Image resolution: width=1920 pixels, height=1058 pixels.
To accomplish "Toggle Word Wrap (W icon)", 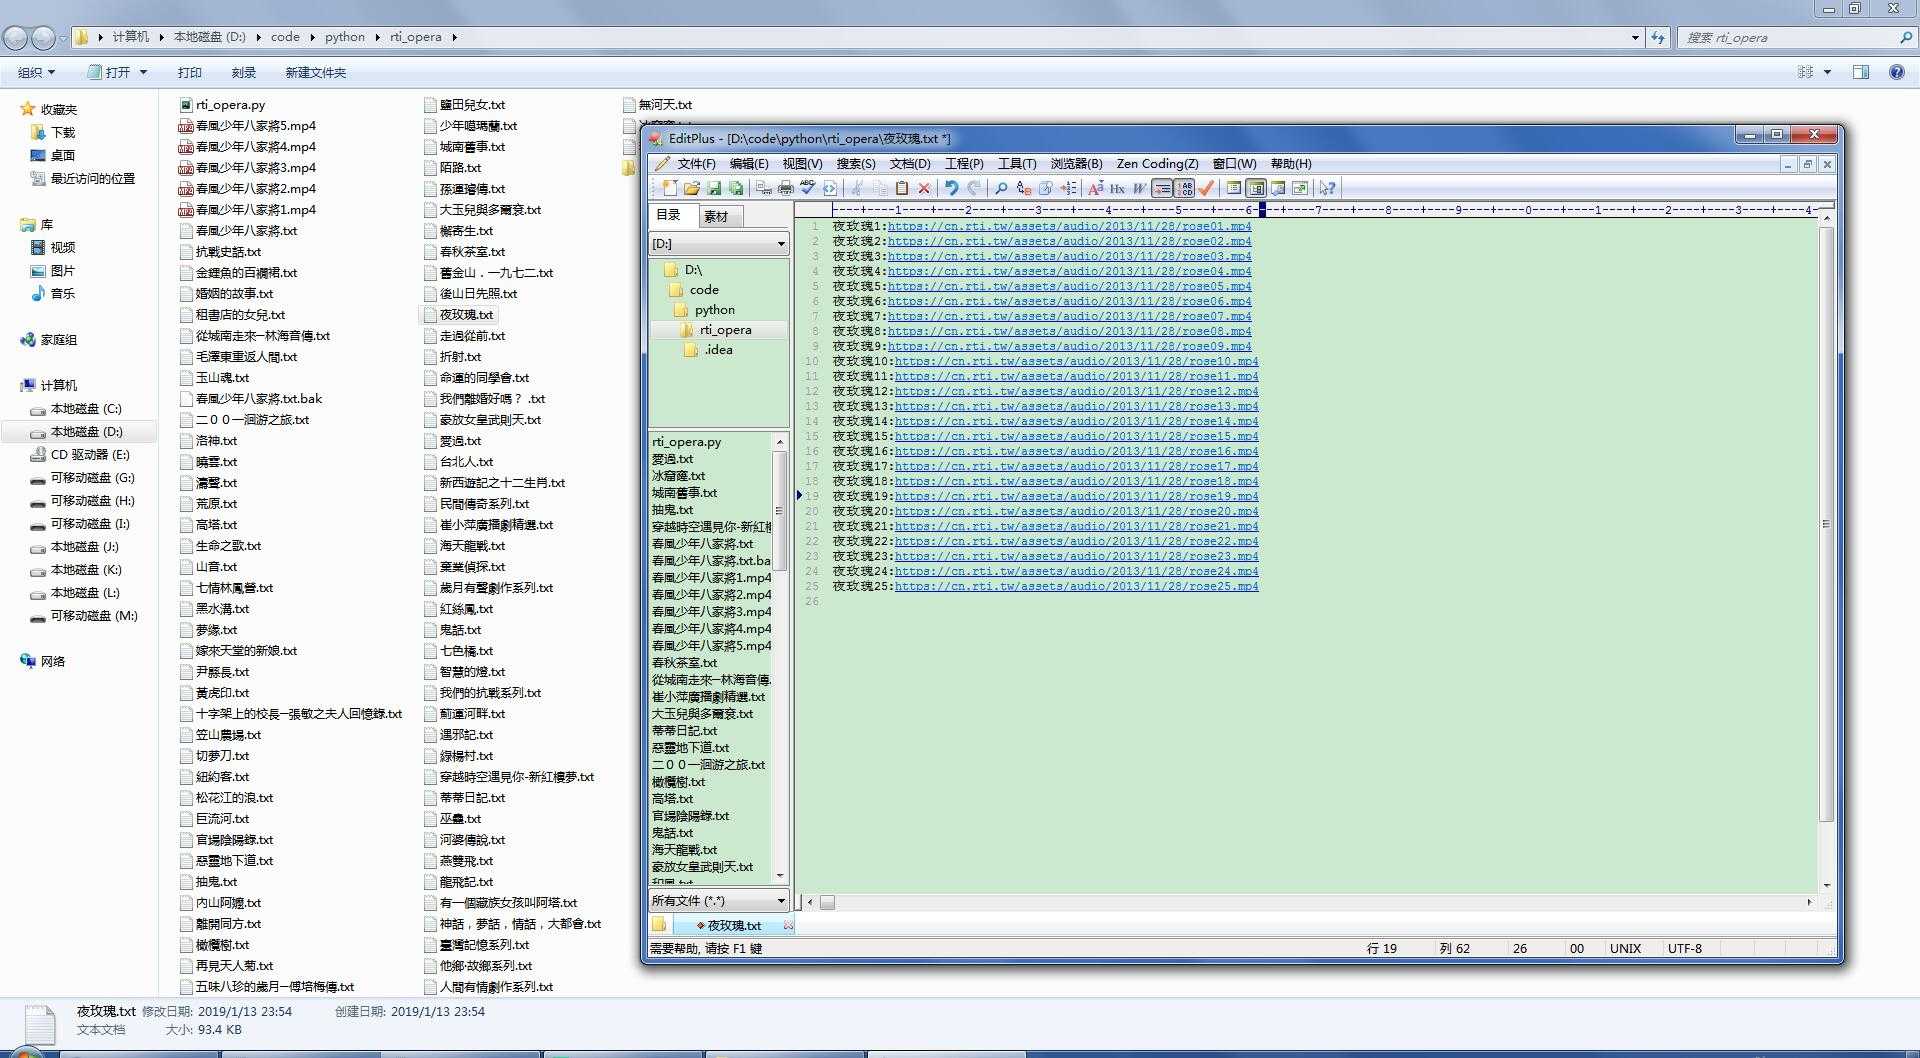I will [x=1139, y=188].
